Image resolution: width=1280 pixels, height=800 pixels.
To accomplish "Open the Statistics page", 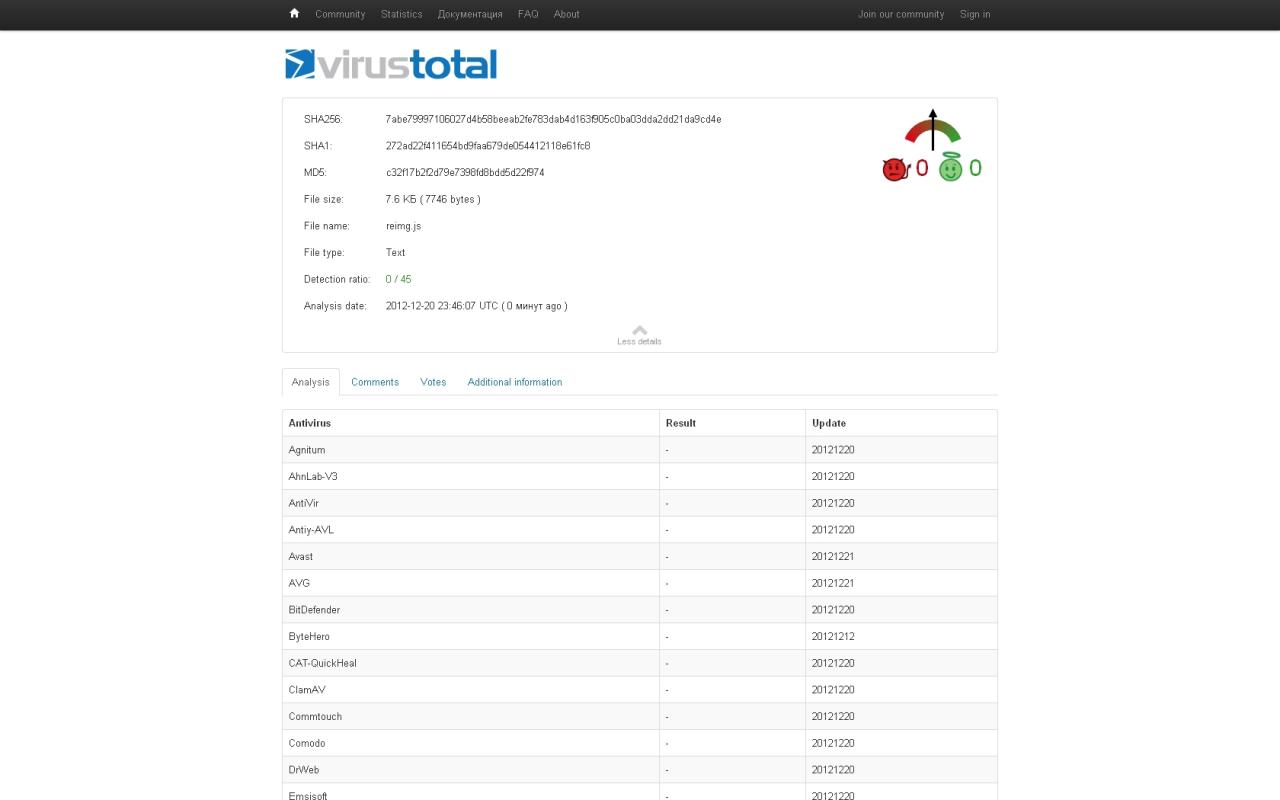I will coord(401,14).
